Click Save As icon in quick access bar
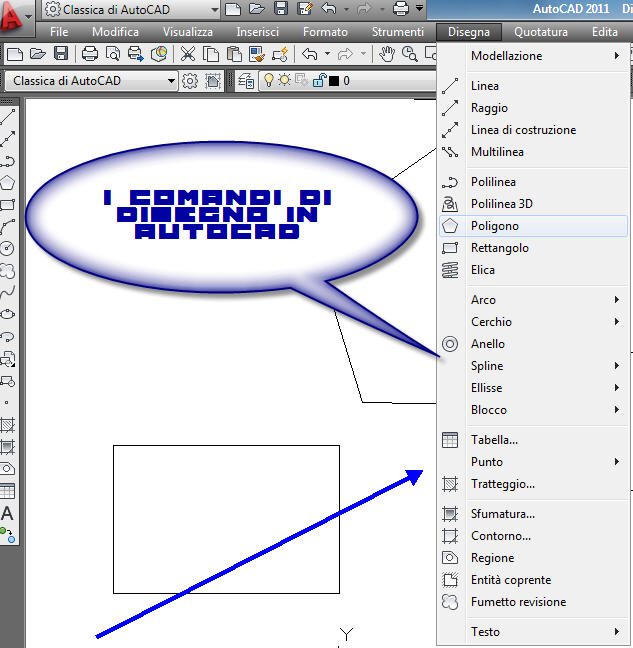This screenshot has height=648, width=633. click(x=305, y=9)
